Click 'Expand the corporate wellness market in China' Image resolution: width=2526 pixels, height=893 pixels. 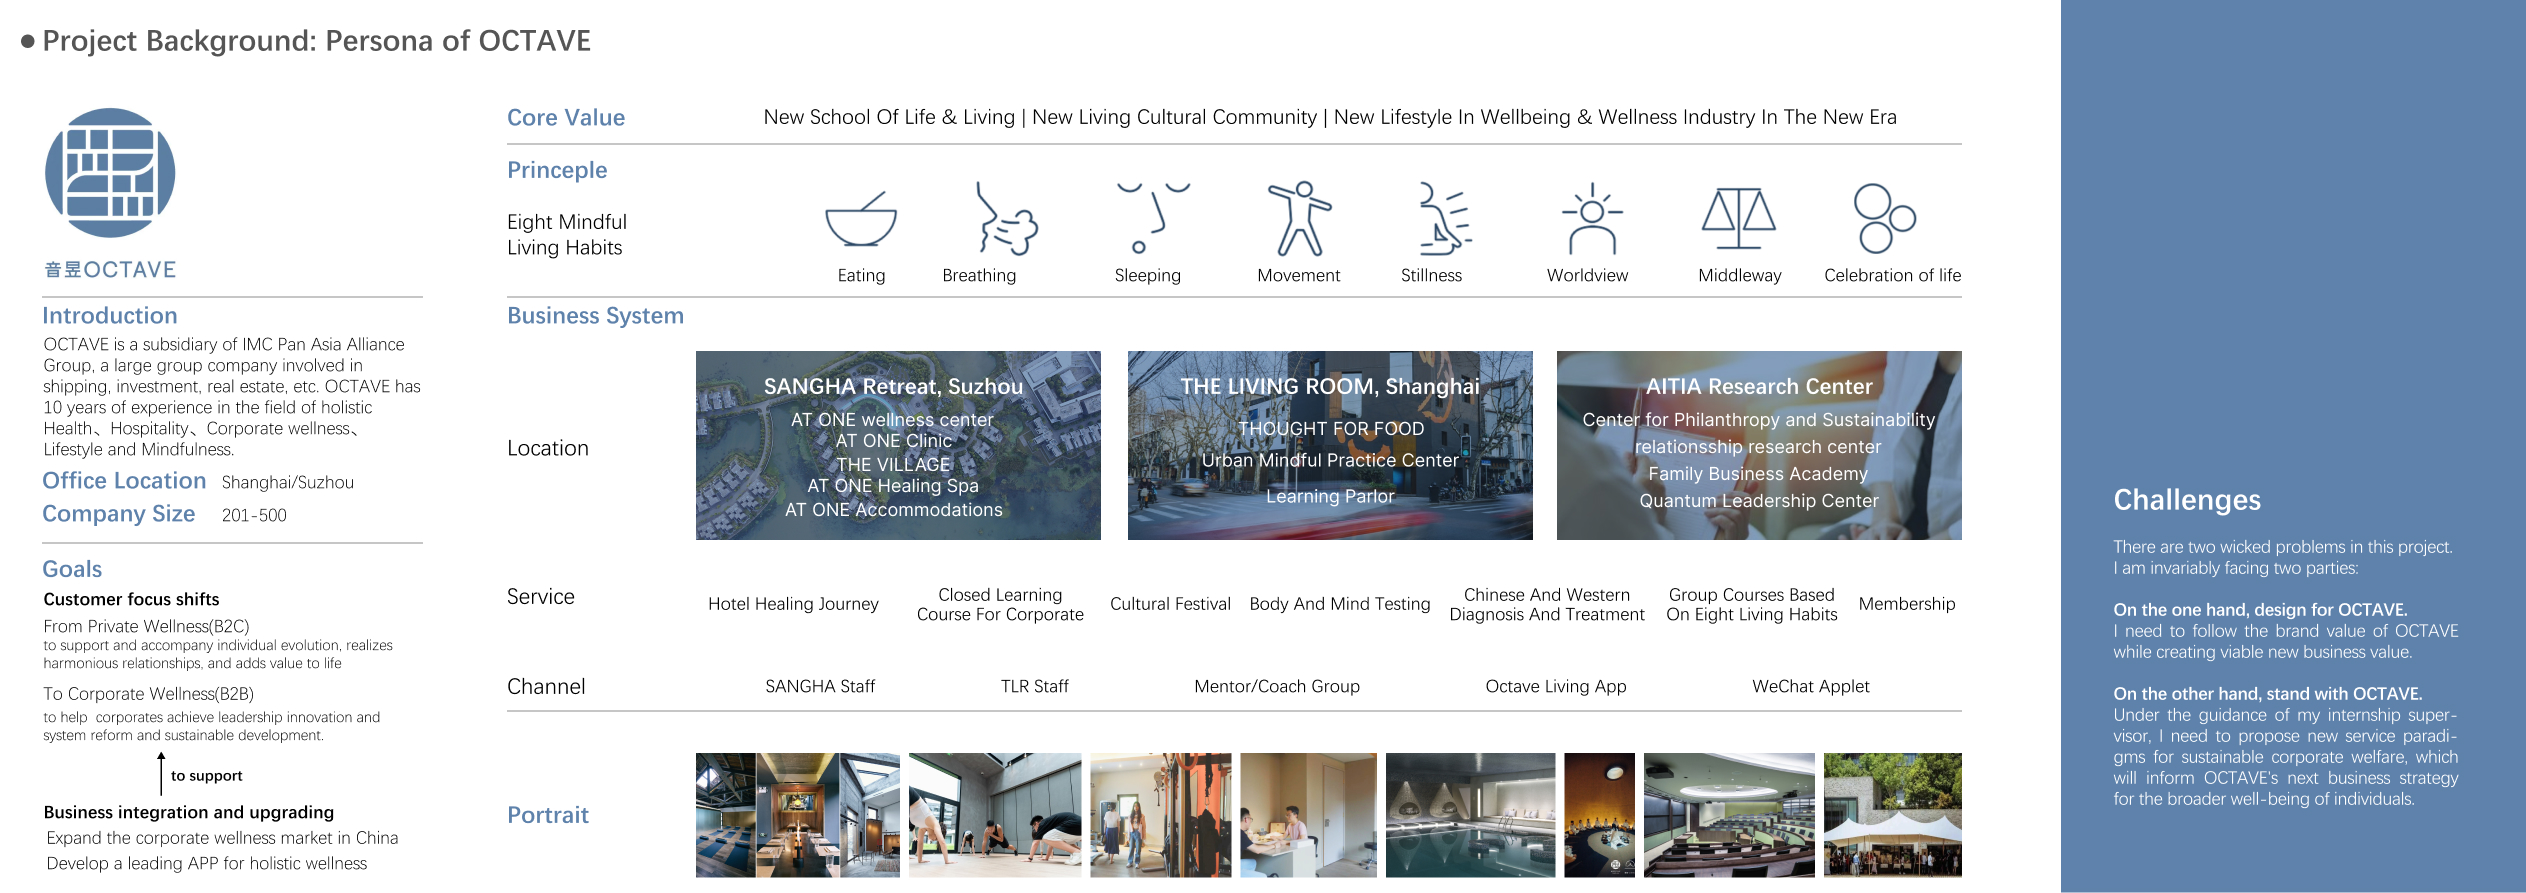pyautogui.click(x=222, y=838)
